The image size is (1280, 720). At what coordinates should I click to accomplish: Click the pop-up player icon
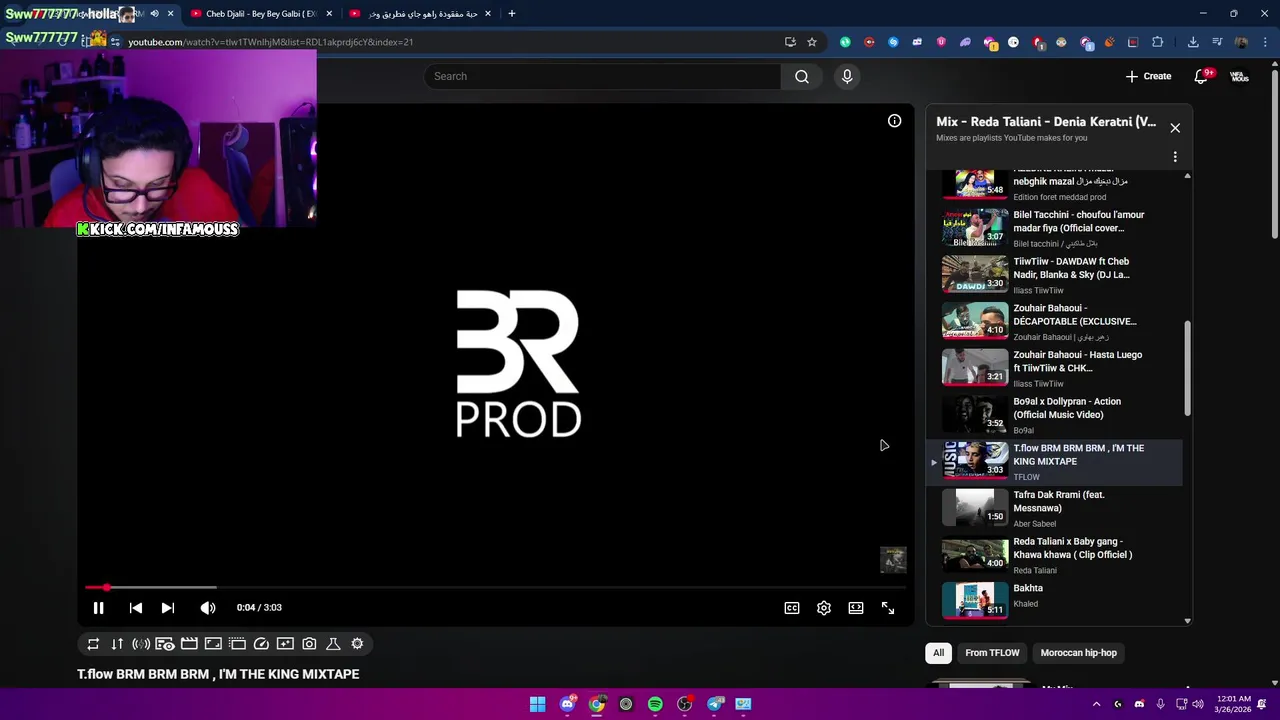(x=237, y=644)
